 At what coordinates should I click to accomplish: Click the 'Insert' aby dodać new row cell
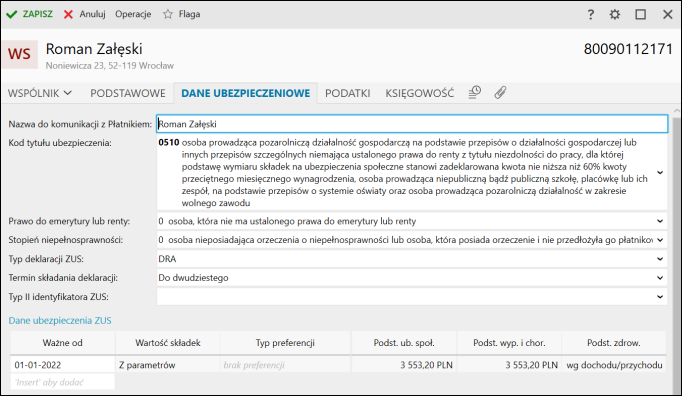[63, 382]
